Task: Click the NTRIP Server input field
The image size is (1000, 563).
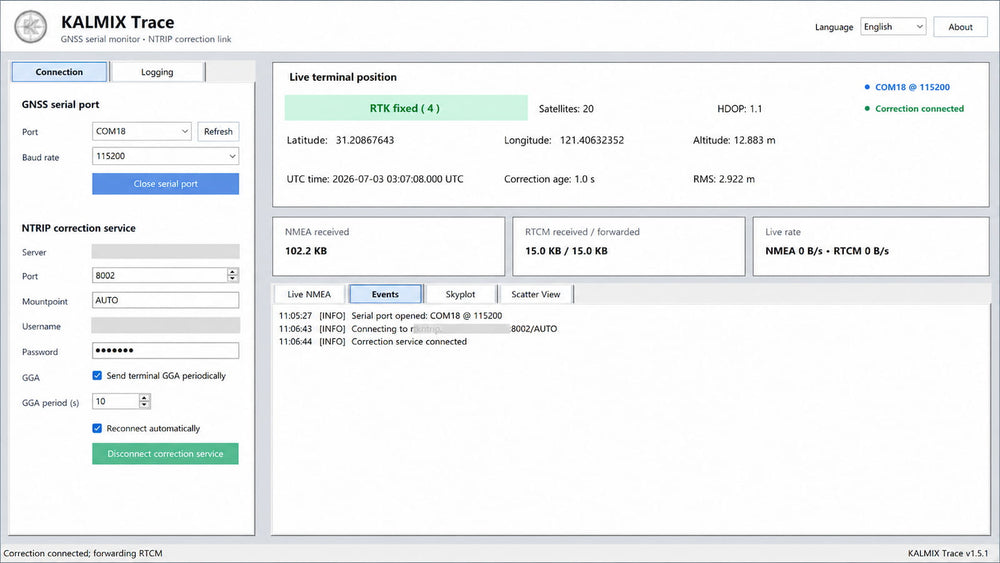Action: (166, 252)
